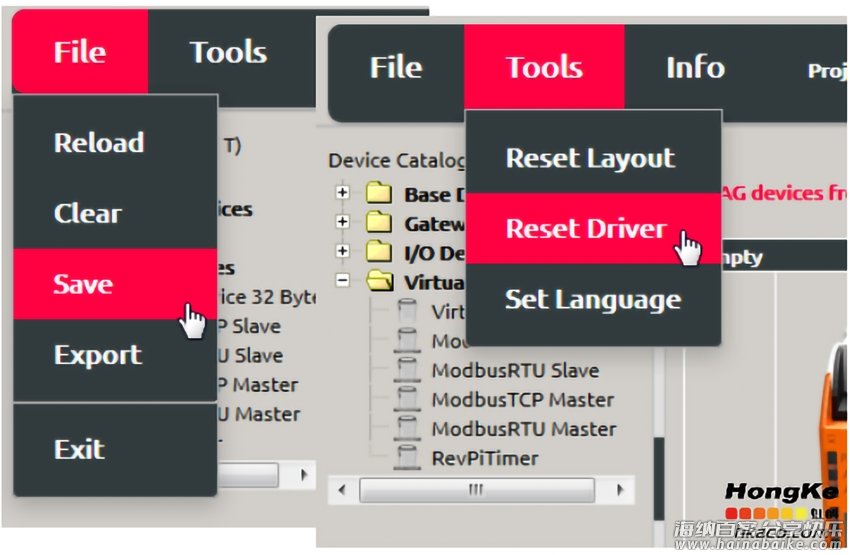Image resolution: width=850 pixels, height=555 pixels.
Task: Click the ModbusRTU Slave device icon
Action: [407, 370]
